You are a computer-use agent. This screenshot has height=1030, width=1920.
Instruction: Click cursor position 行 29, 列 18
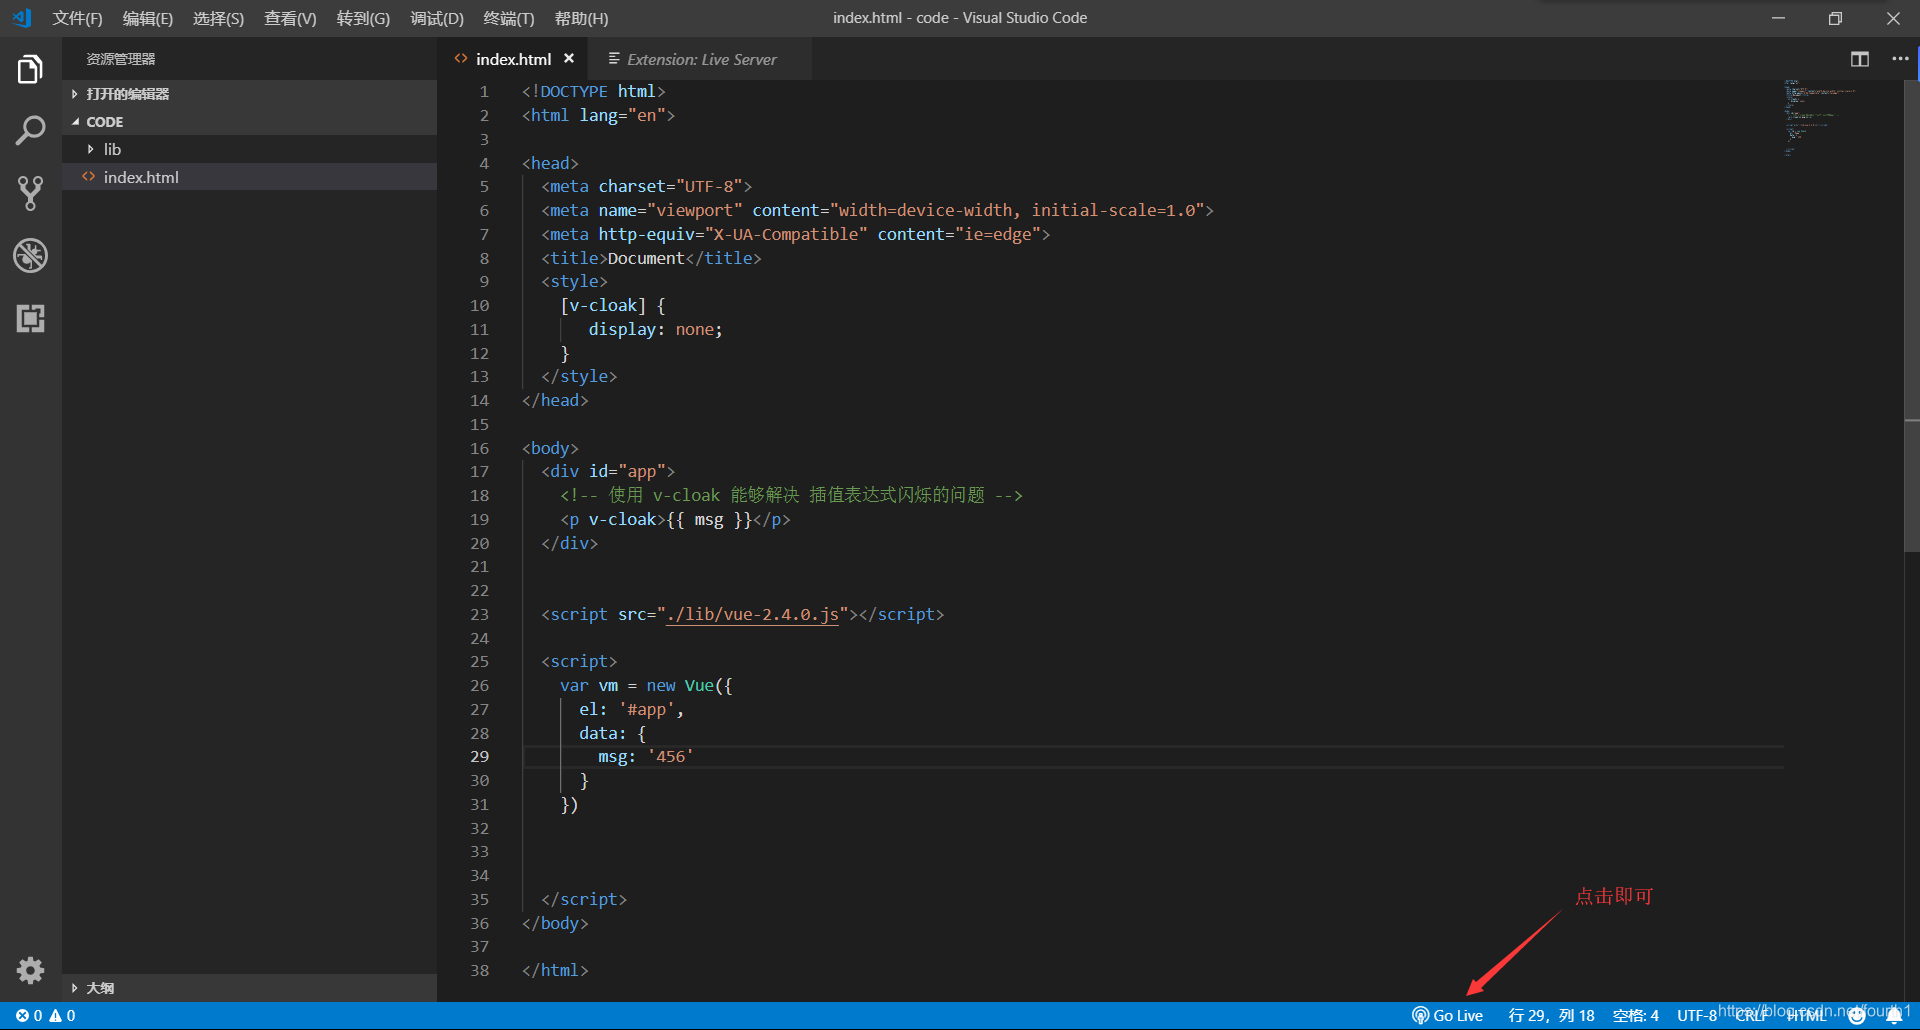[x=1551, y=1015]
